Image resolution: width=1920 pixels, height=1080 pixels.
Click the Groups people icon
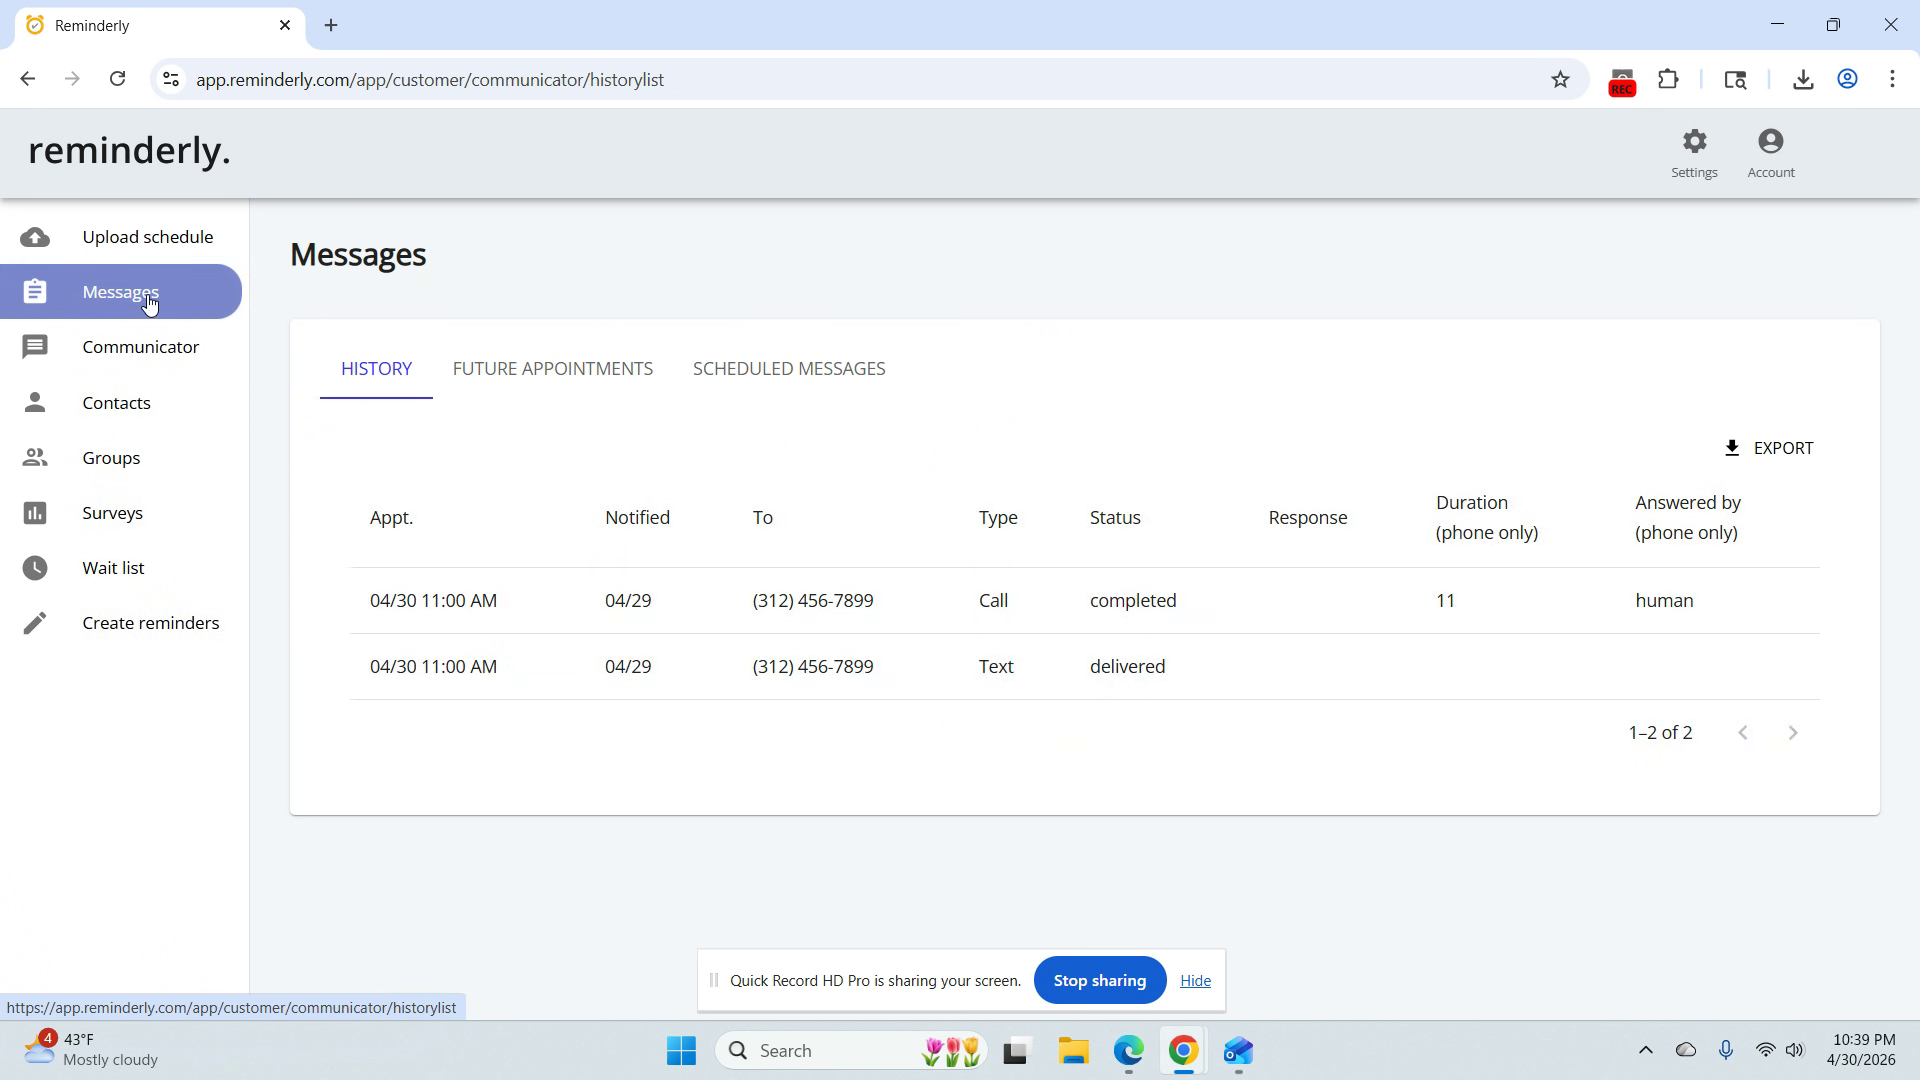coord(35,458)
